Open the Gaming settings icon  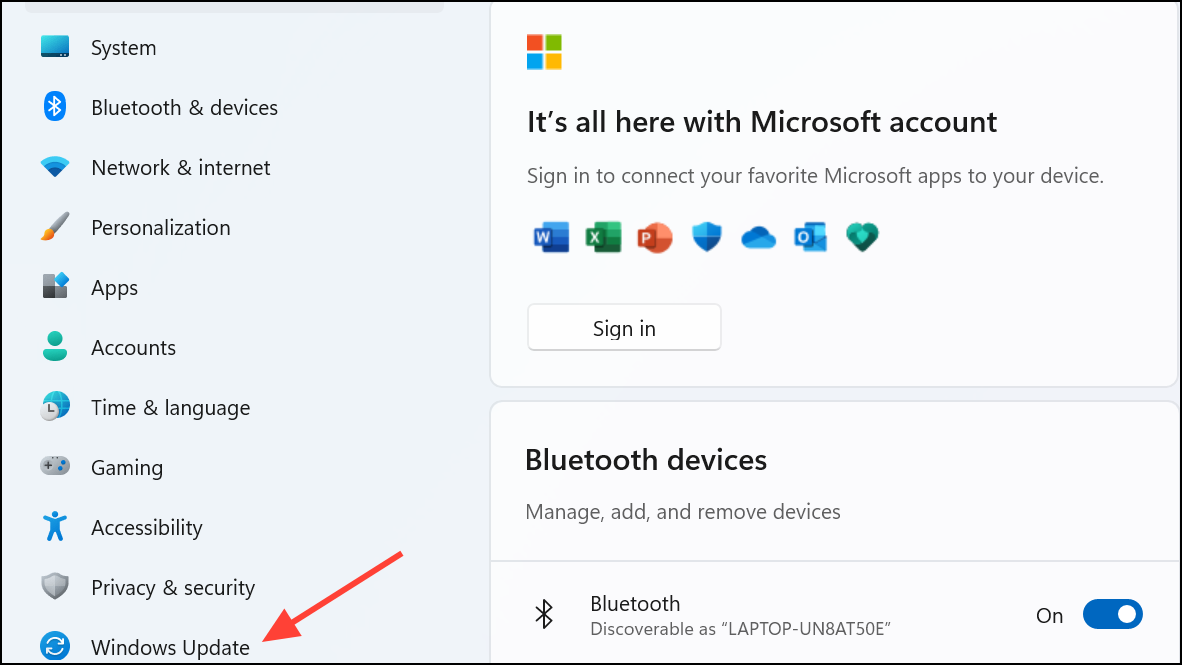pos(55,467)
